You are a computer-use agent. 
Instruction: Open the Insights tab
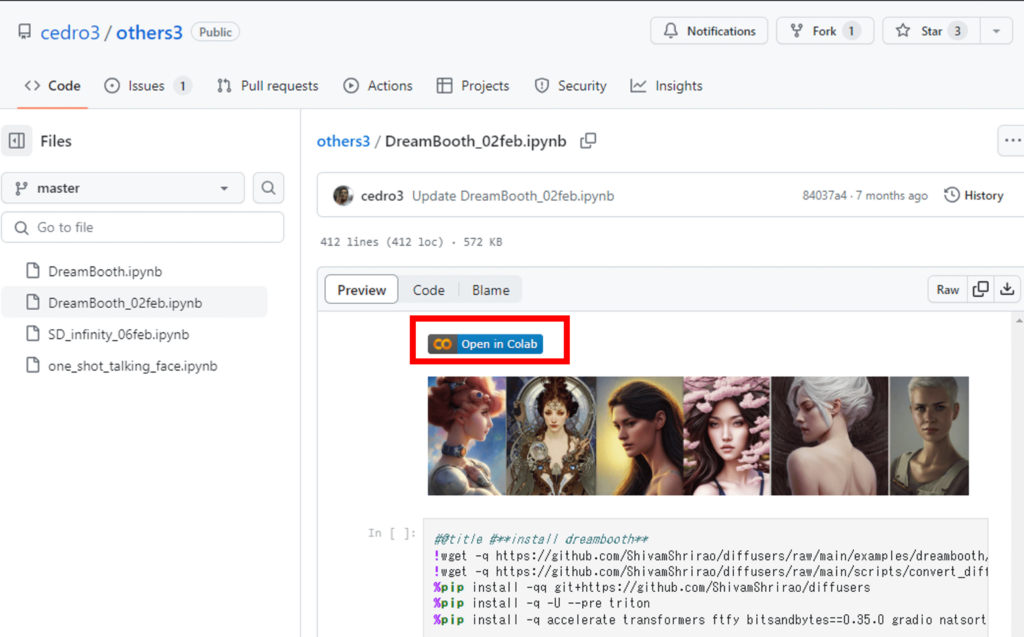(666, 86)
